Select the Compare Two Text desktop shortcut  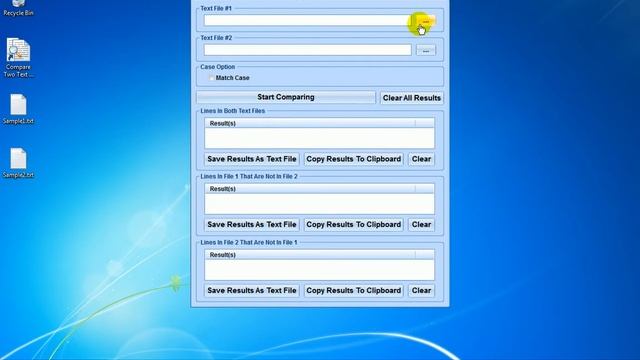[x=18, y=58]
